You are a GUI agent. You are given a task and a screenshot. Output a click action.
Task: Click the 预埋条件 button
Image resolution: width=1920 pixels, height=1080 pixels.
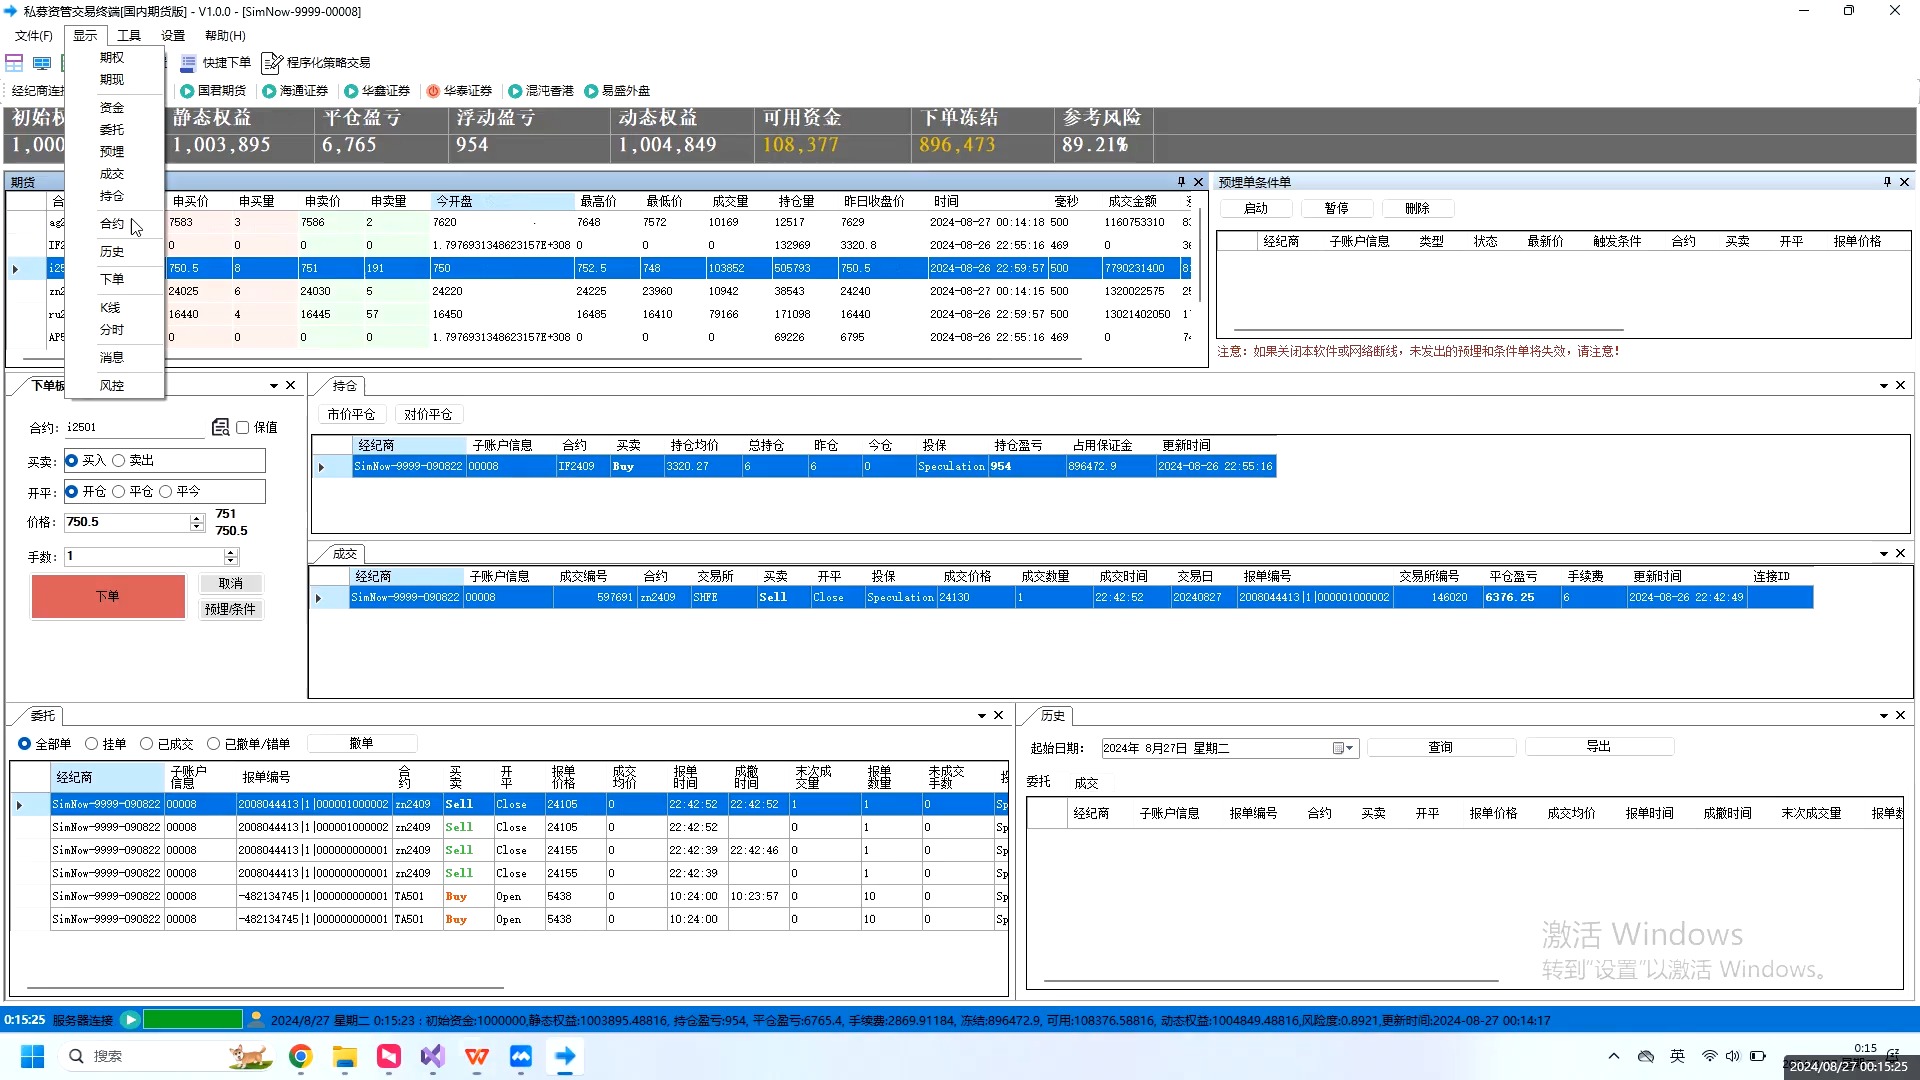[230, 609]
